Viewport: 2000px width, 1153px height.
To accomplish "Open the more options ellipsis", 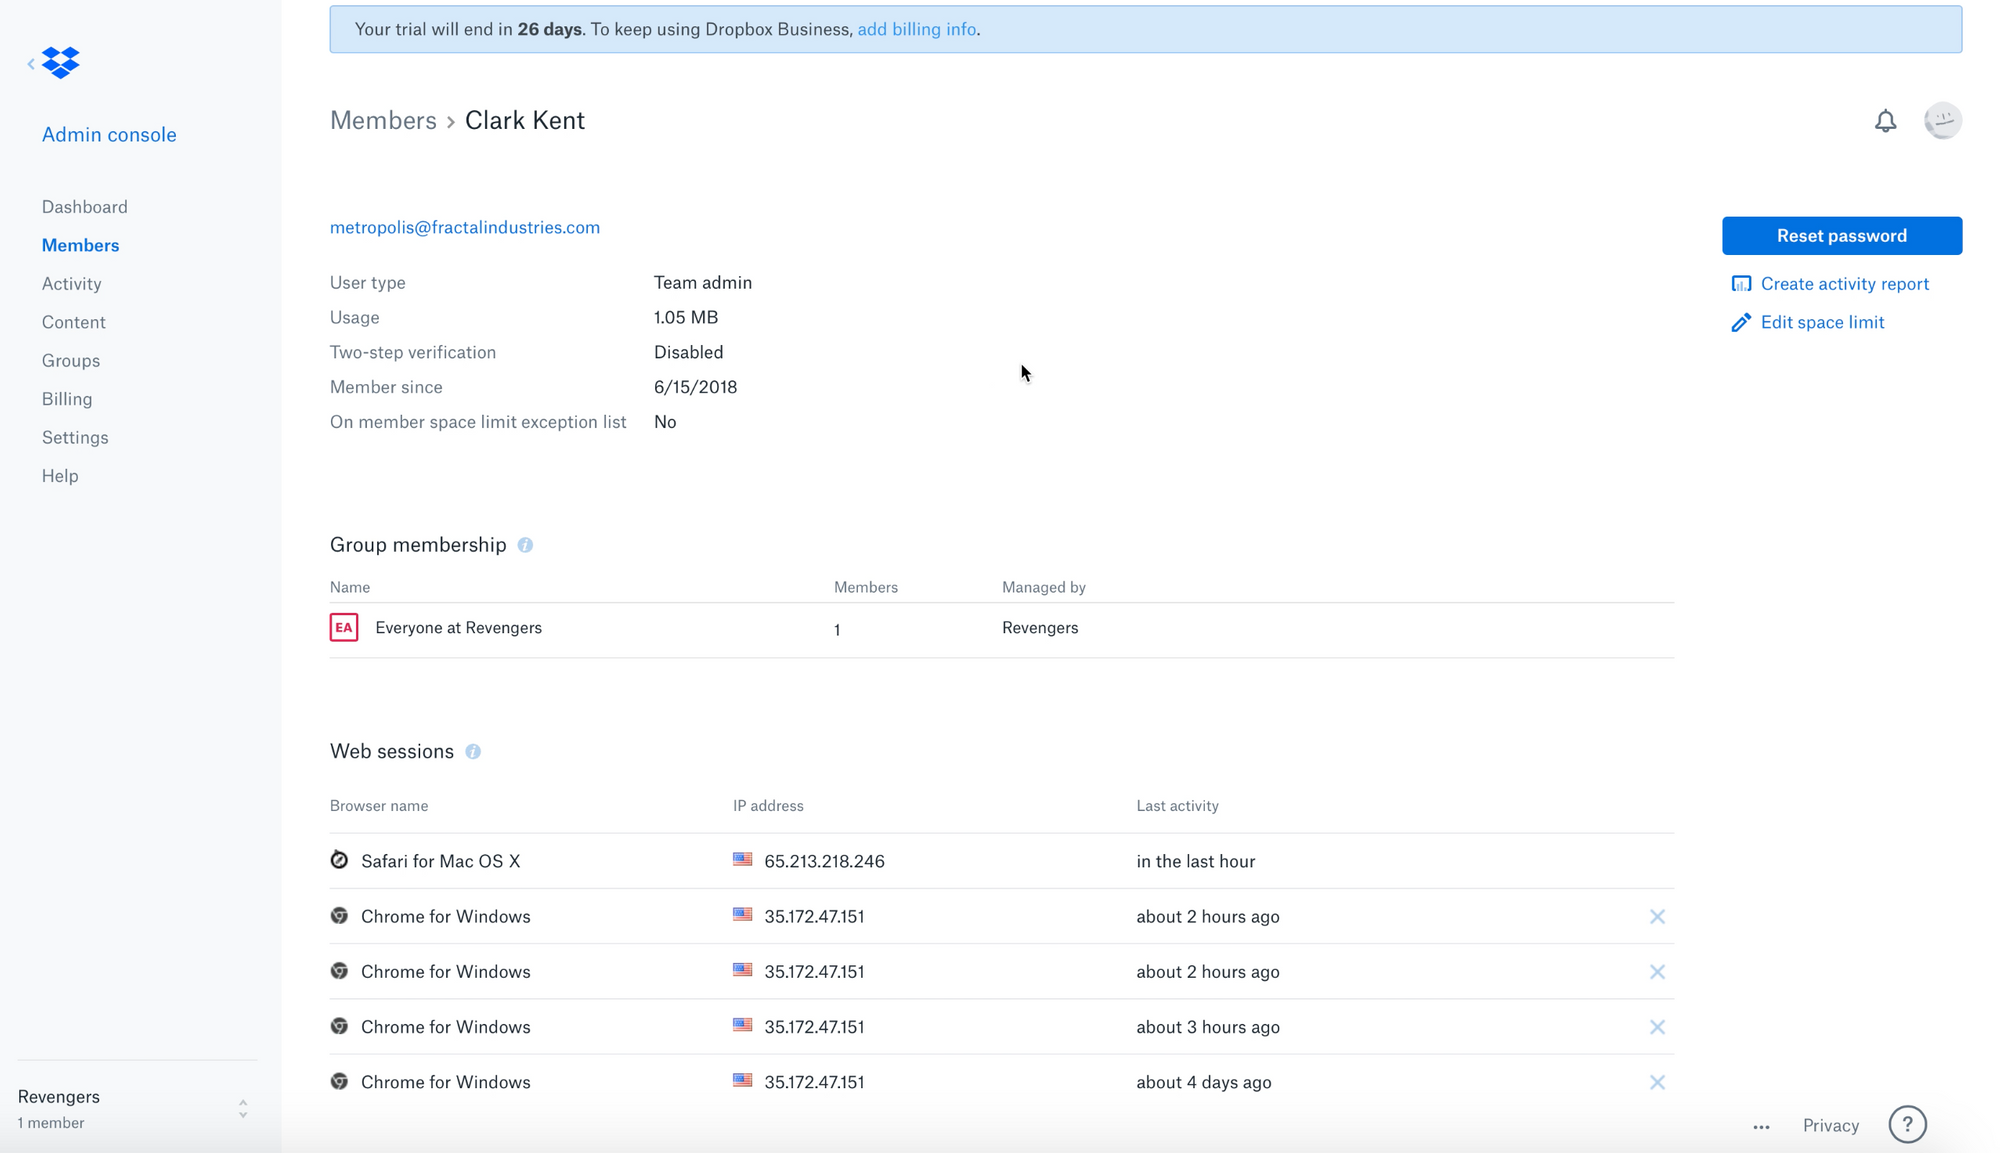I will tap(1761, 1127).
